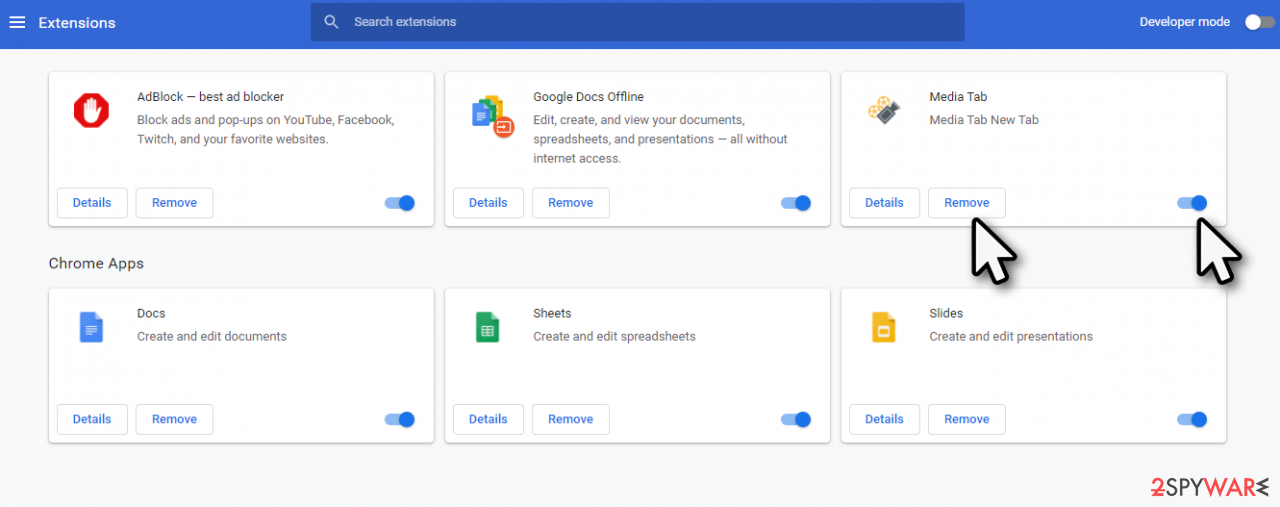Click the 'AdBlock — best ad blocker' title
The width and height of the screenshot is (1280, 507).
tap(211, 97)
